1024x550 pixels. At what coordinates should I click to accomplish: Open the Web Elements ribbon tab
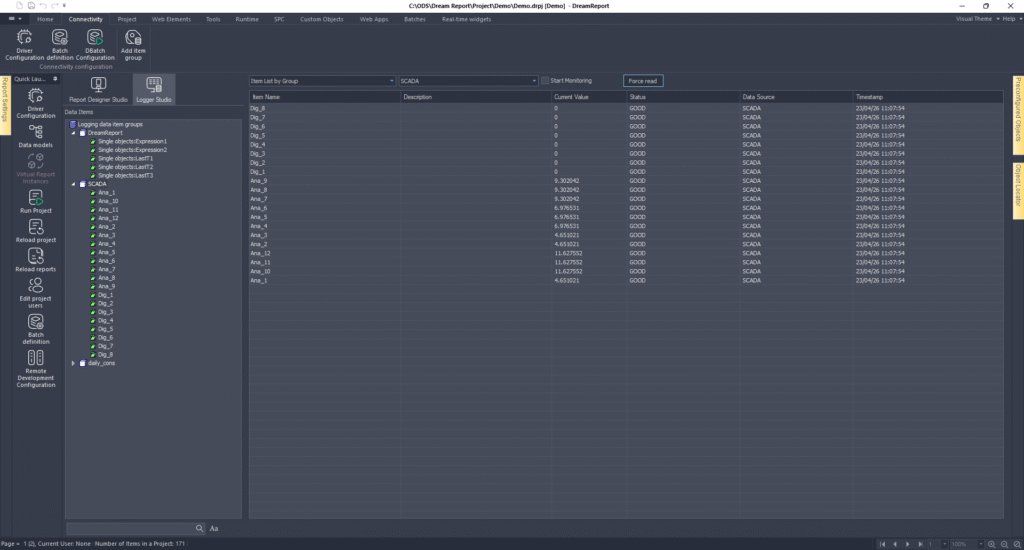(171, 19)
